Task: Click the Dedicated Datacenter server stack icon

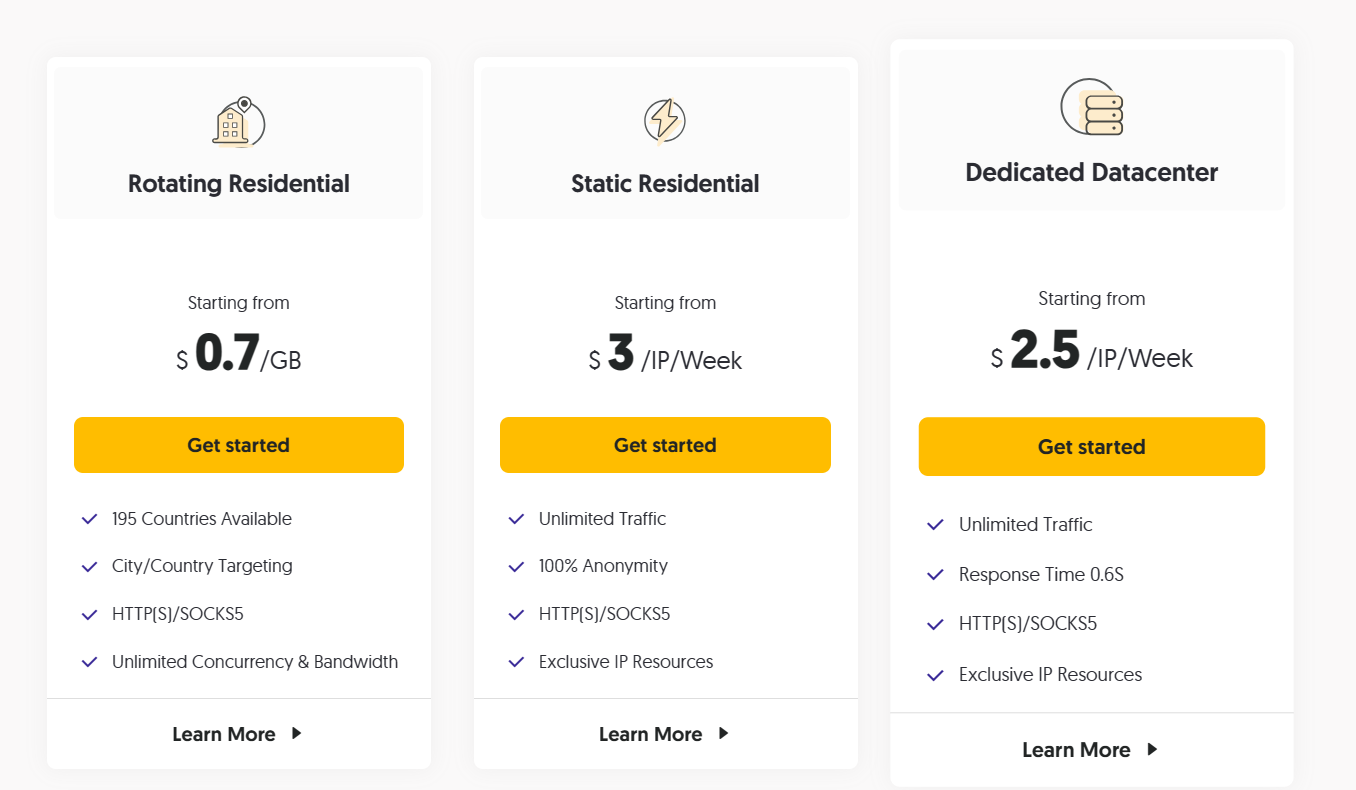Action: tap(1092, 107)
